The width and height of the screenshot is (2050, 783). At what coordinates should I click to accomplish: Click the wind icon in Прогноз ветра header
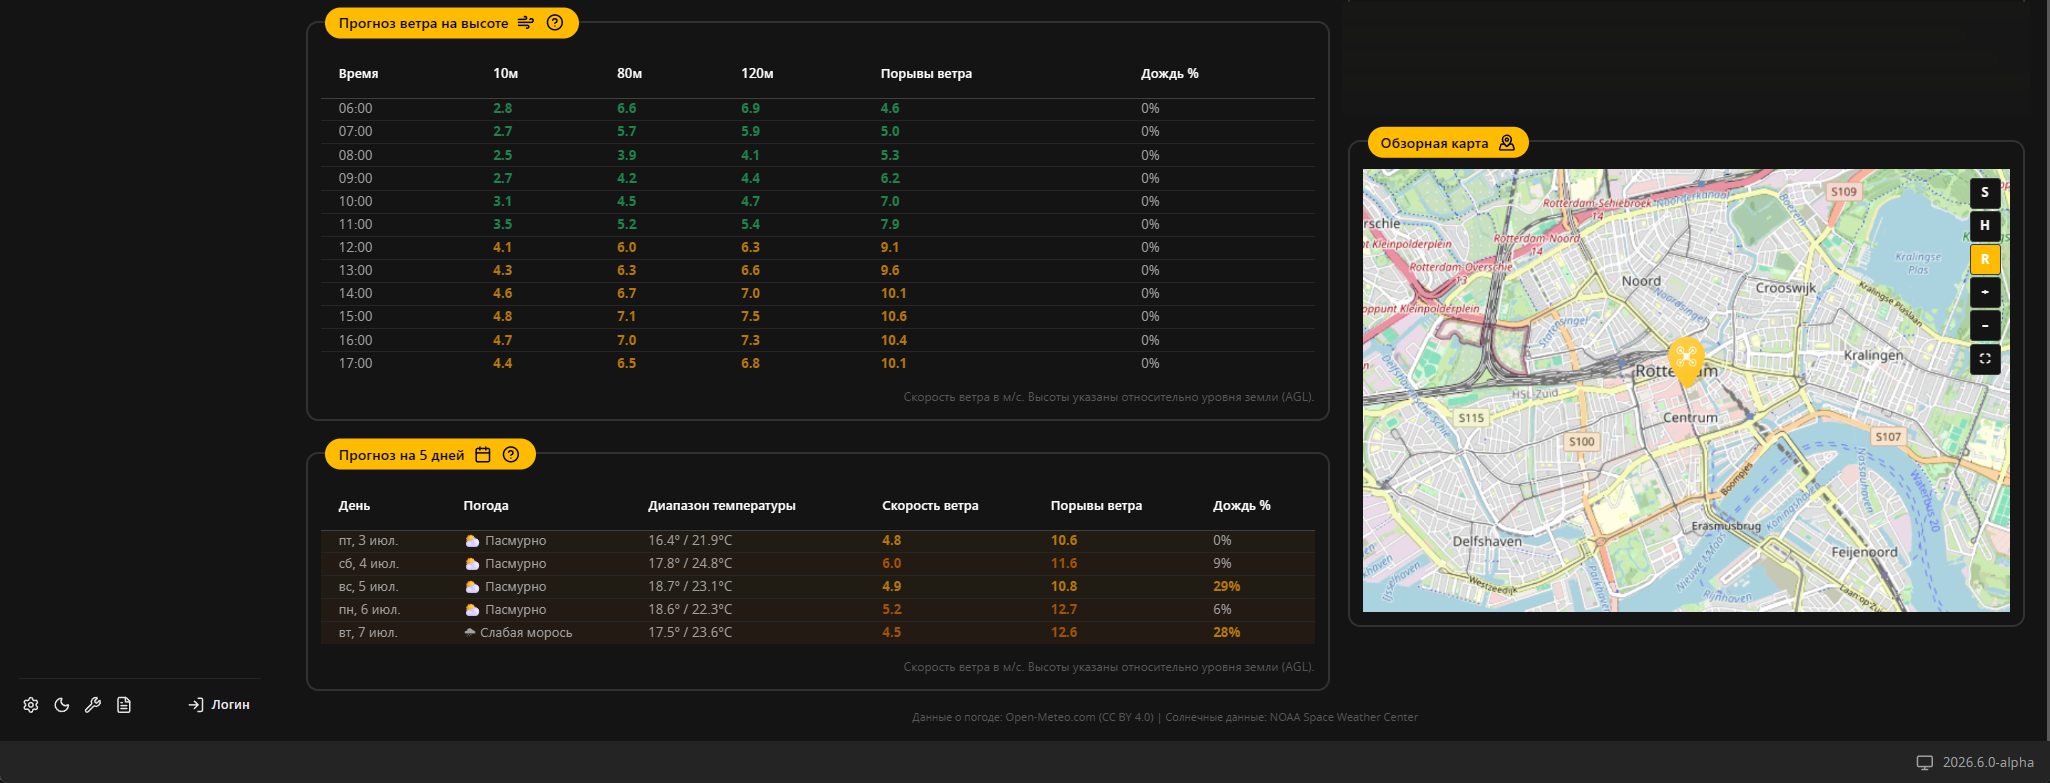[526, 23]
